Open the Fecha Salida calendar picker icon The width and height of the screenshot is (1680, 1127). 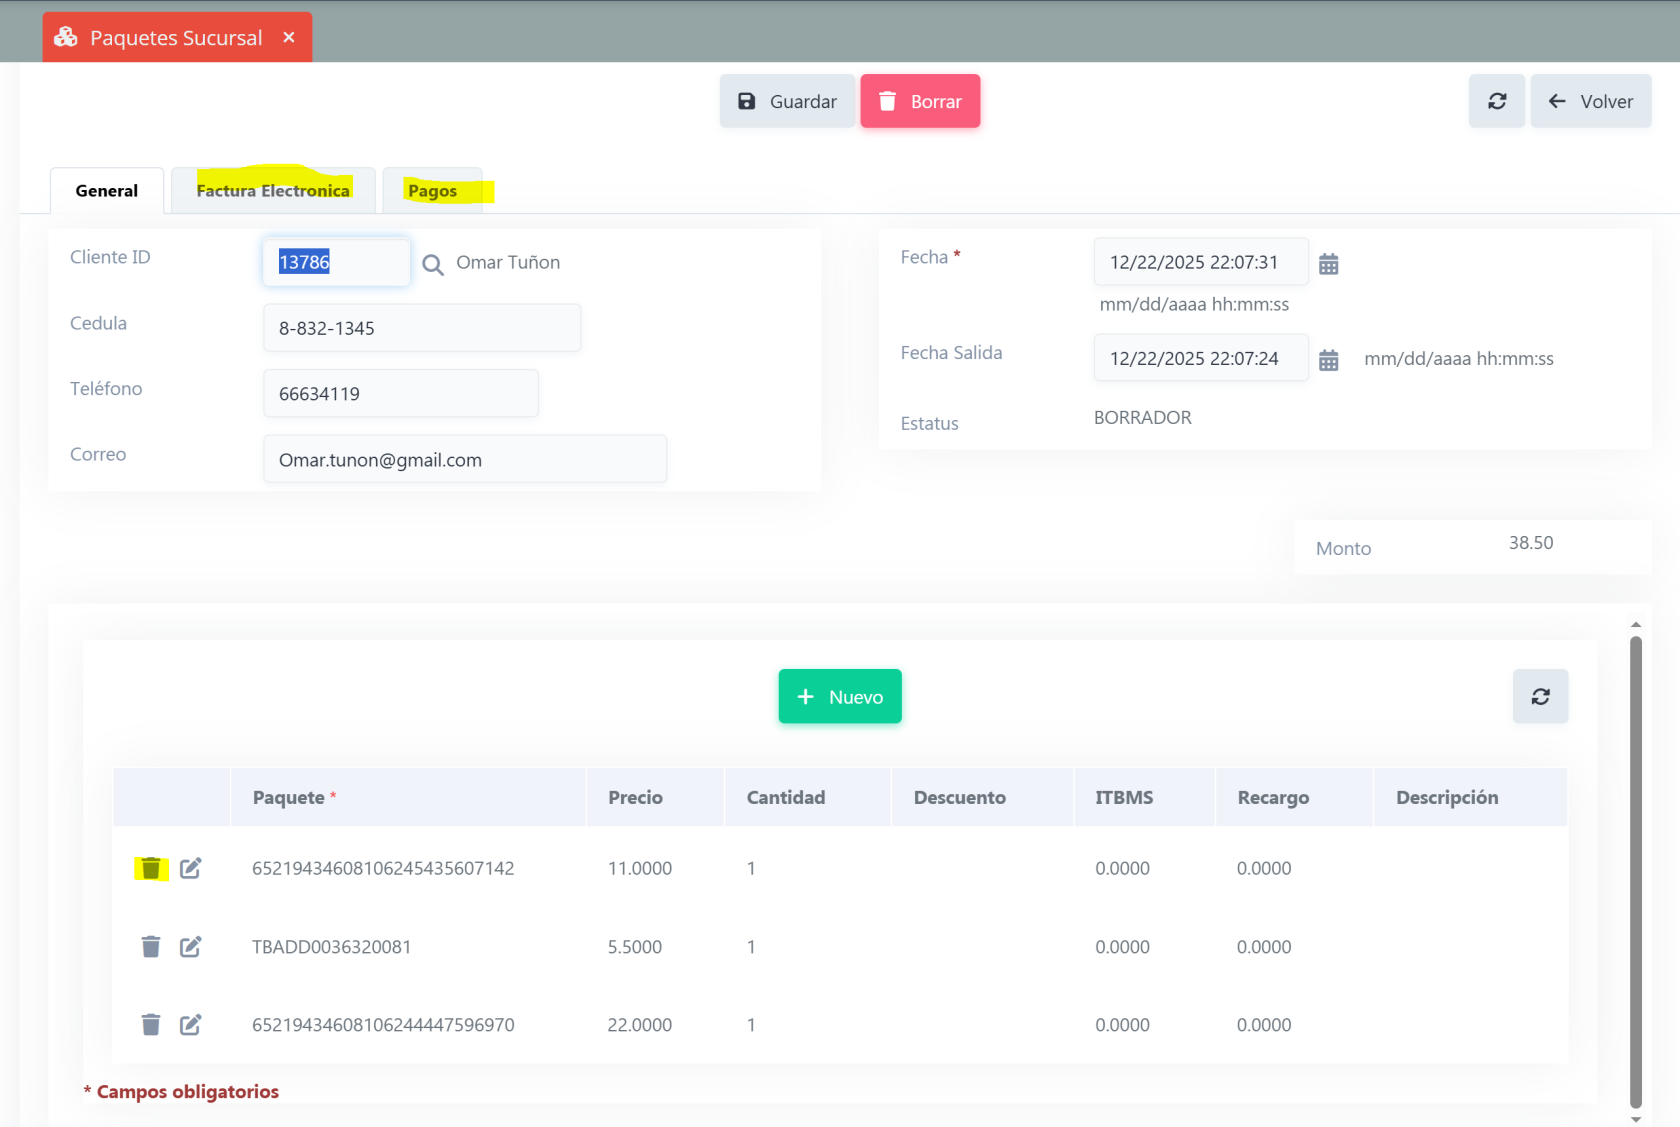coord(1328,360)
